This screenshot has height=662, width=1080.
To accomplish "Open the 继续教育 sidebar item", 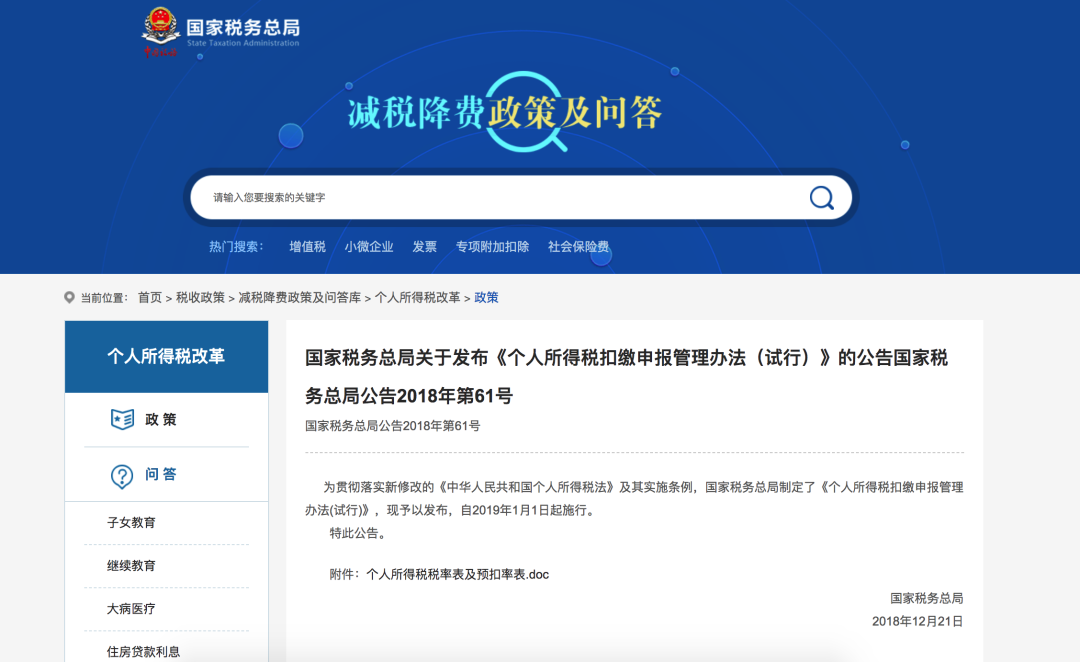I will click(131, 563).
